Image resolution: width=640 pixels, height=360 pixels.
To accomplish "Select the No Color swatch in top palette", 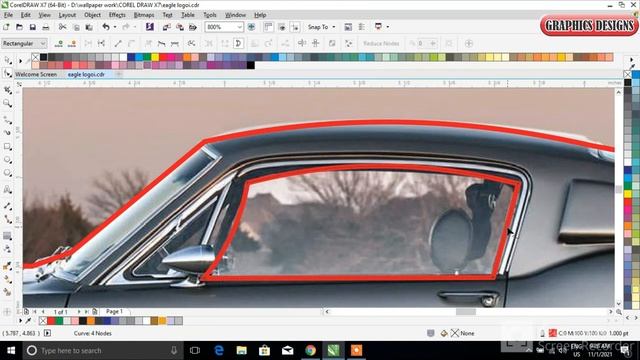I will (36, 57).
